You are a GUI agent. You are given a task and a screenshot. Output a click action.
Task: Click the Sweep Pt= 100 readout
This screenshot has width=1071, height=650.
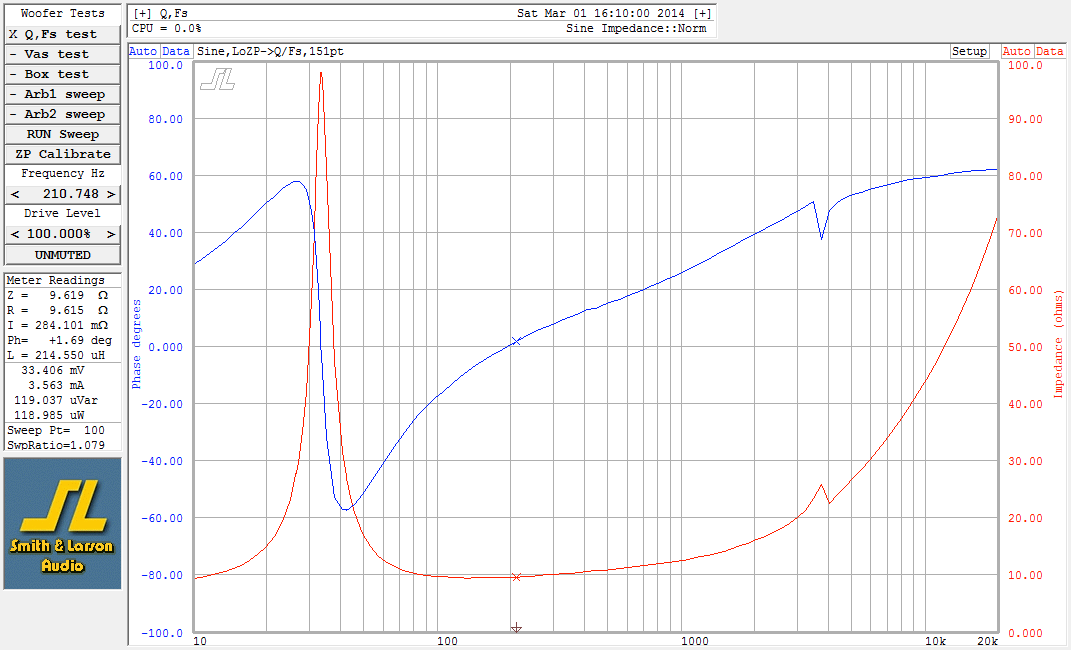pos(56,430)
